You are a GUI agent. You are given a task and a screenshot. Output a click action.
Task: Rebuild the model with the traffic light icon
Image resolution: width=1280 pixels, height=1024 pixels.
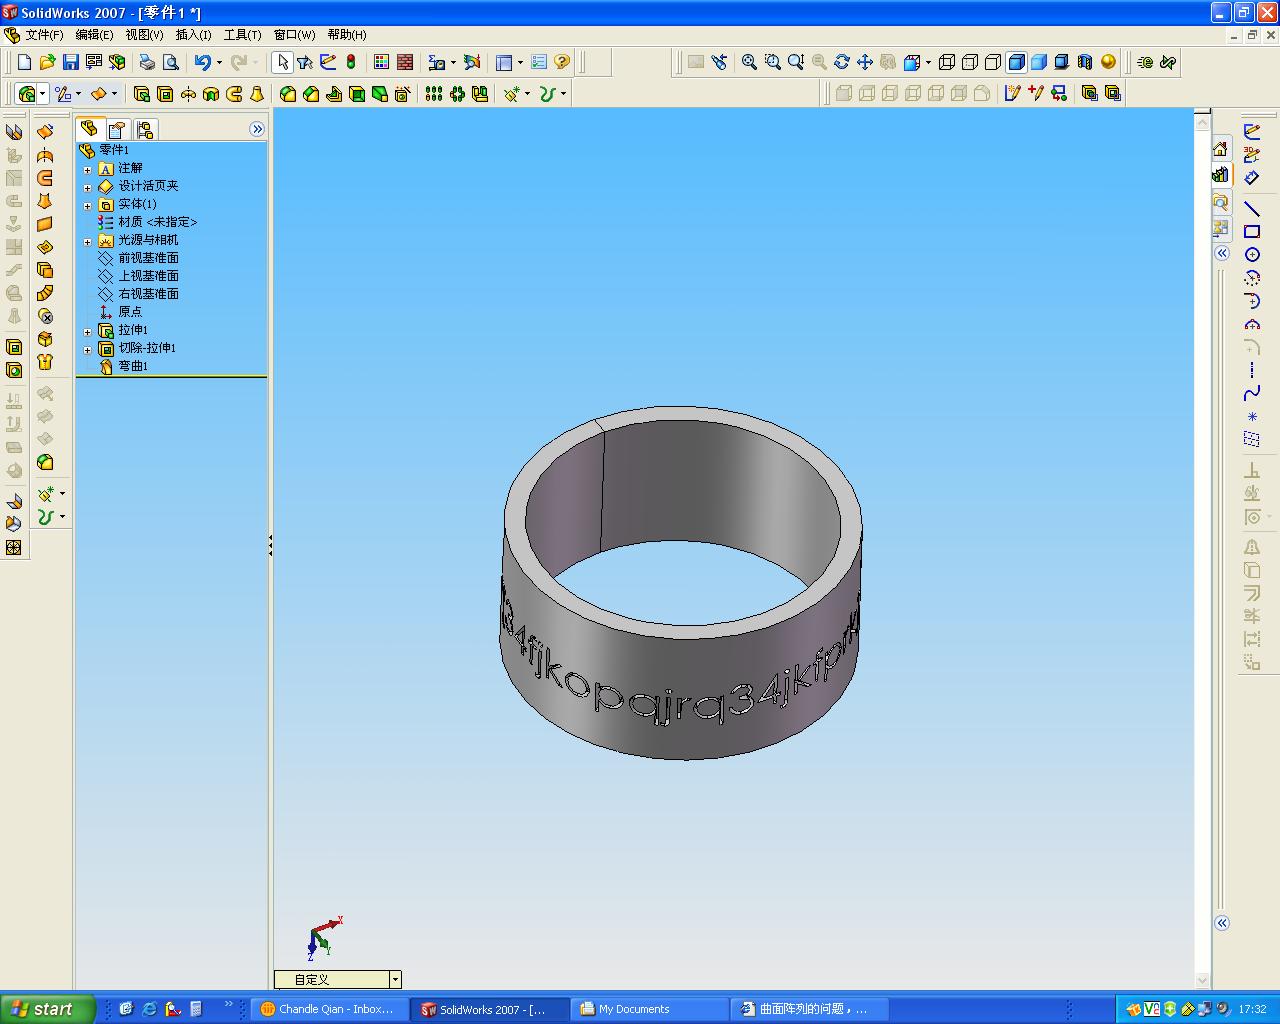[351, 62]
